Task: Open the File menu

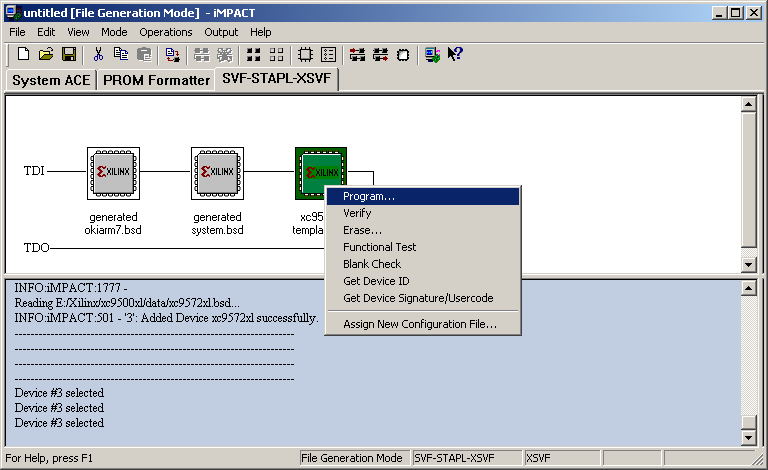Action: (17, 32)
